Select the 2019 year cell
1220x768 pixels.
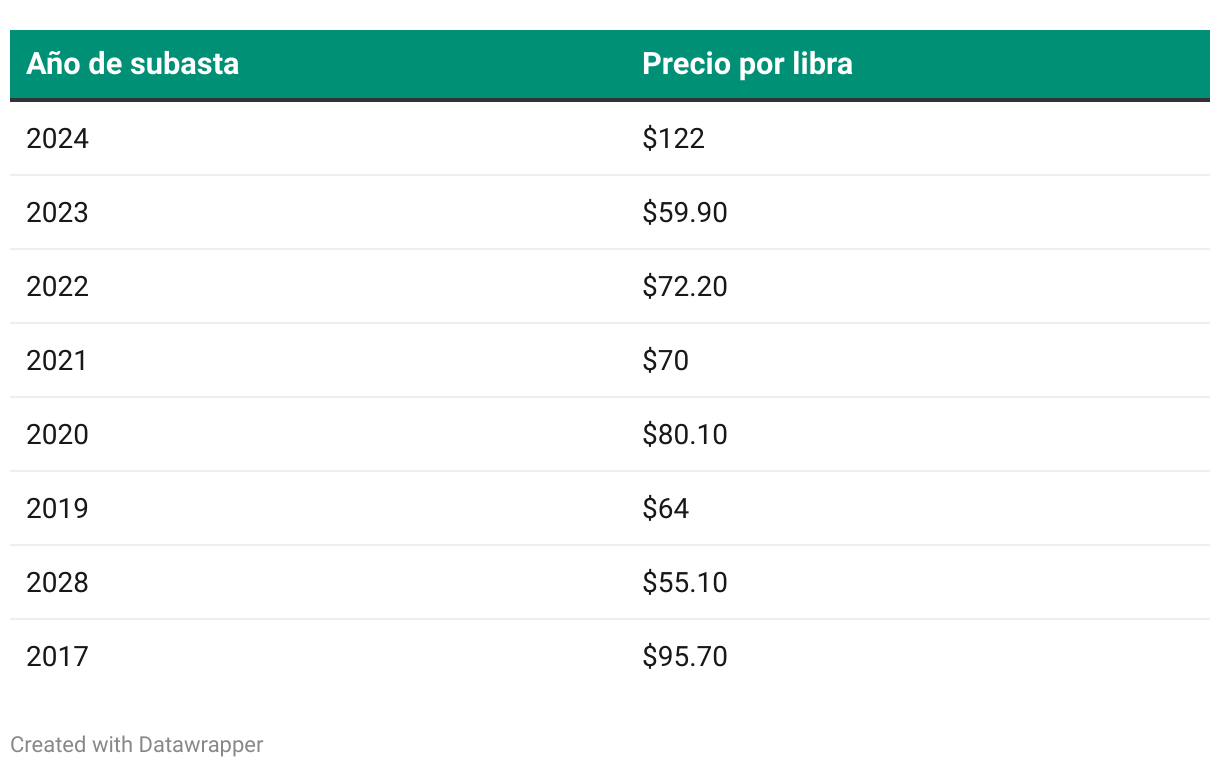tap(57, 508)
